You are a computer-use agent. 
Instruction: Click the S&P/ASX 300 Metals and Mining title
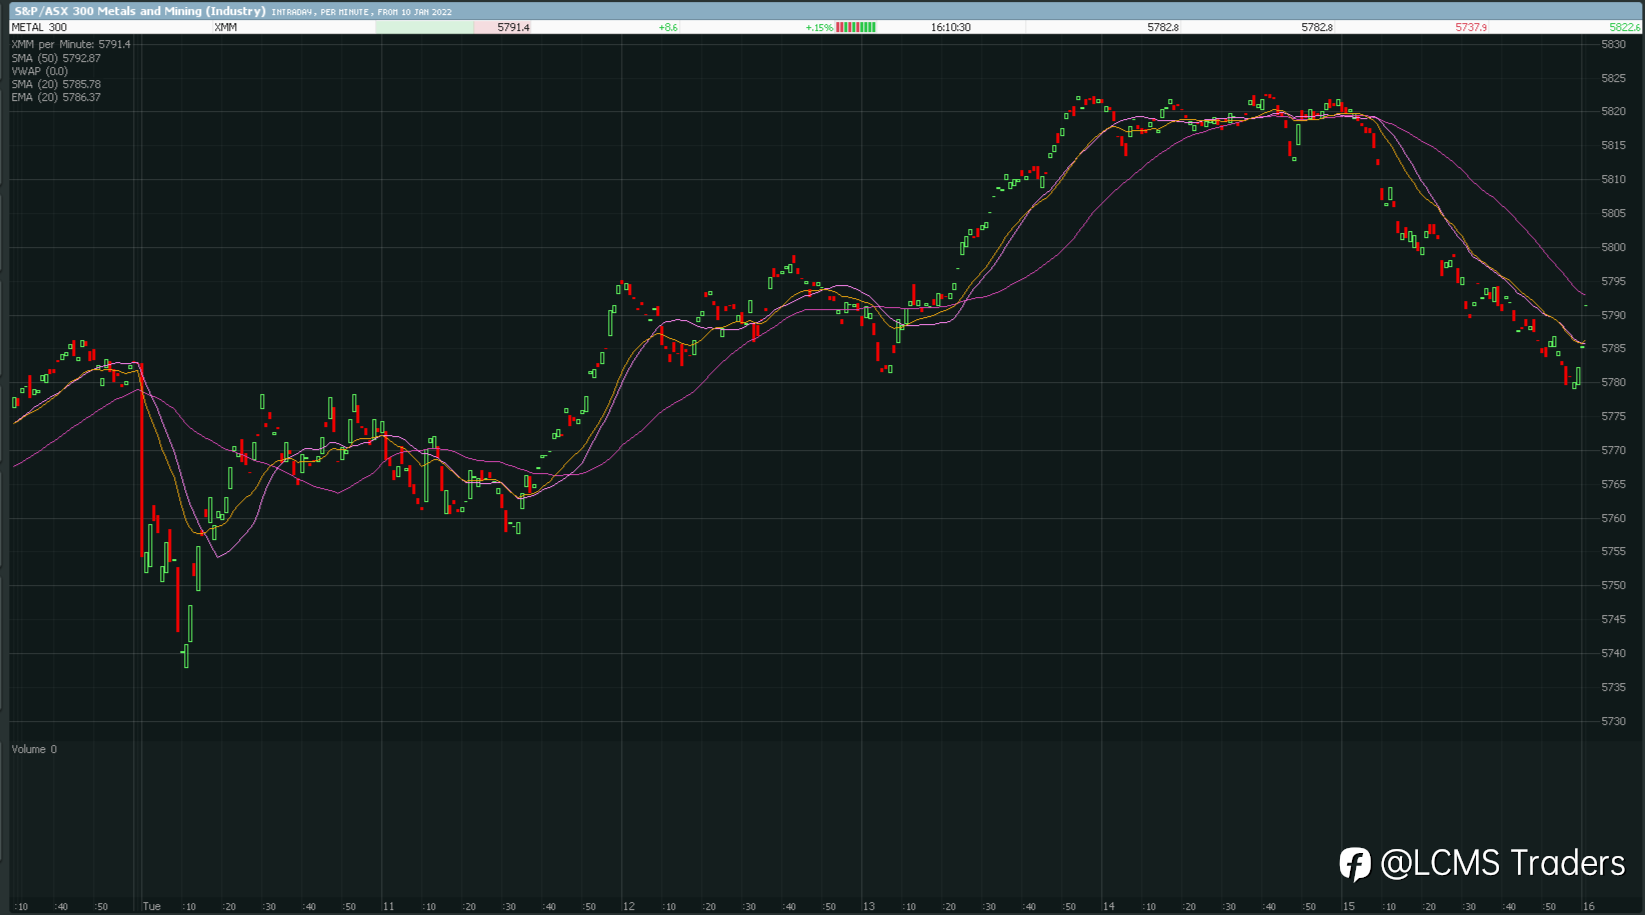click(139, 11)
